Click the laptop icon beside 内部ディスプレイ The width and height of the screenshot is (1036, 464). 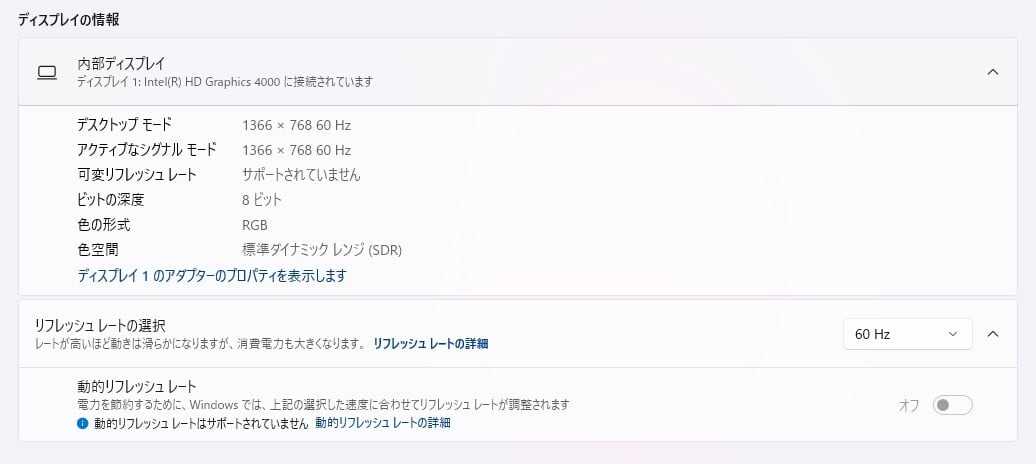pos(46,72)
